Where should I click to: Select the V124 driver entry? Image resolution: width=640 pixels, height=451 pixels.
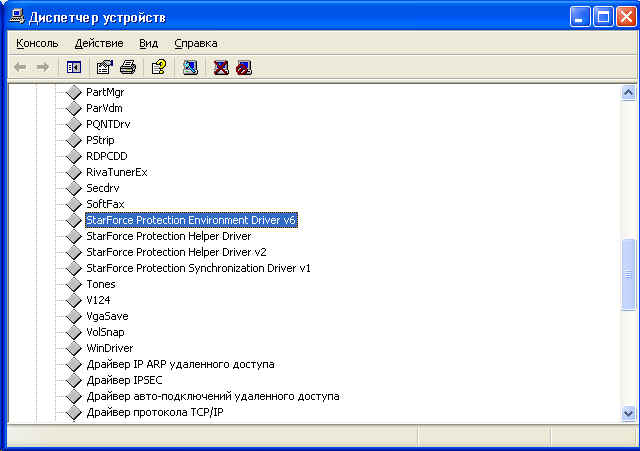pyautogui.click(x=98, y=300)
